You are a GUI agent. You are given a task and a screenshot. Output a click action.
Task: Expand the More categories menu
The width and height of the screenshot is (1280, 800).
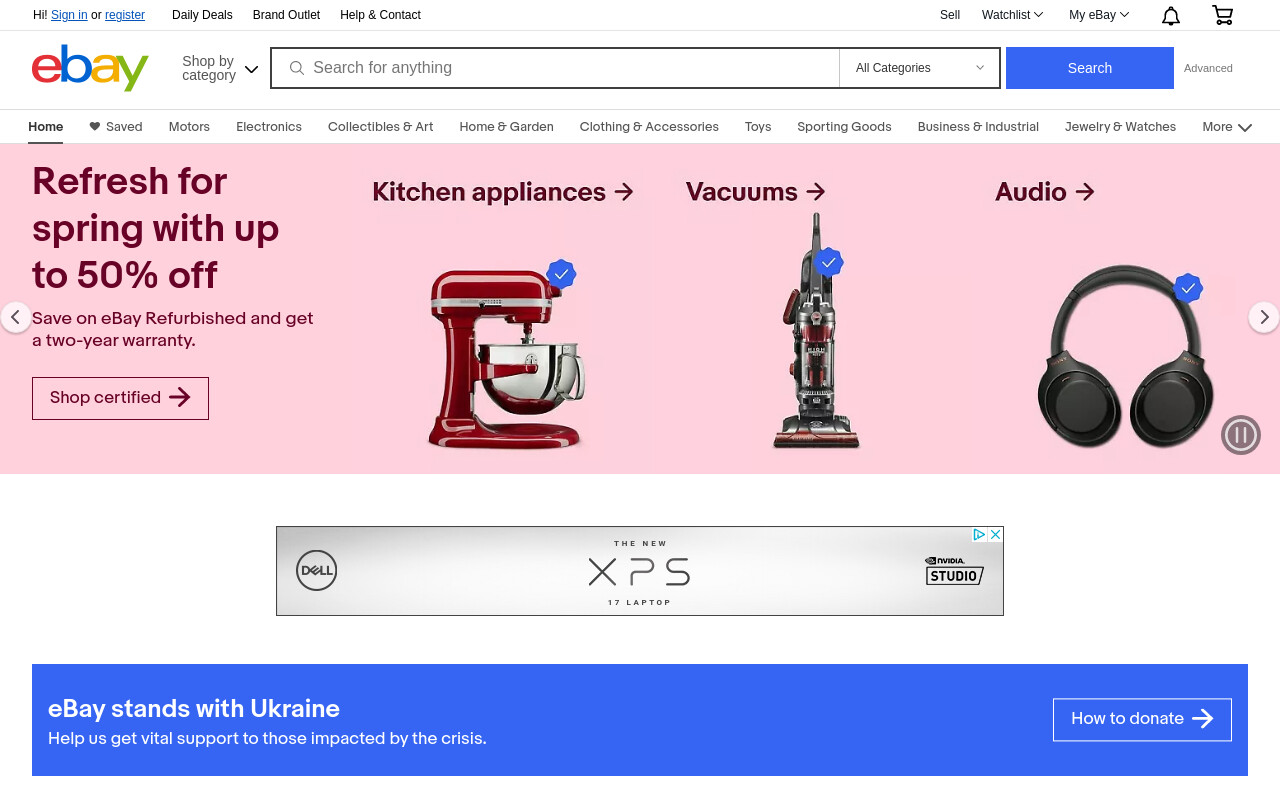click(1227, 127)
